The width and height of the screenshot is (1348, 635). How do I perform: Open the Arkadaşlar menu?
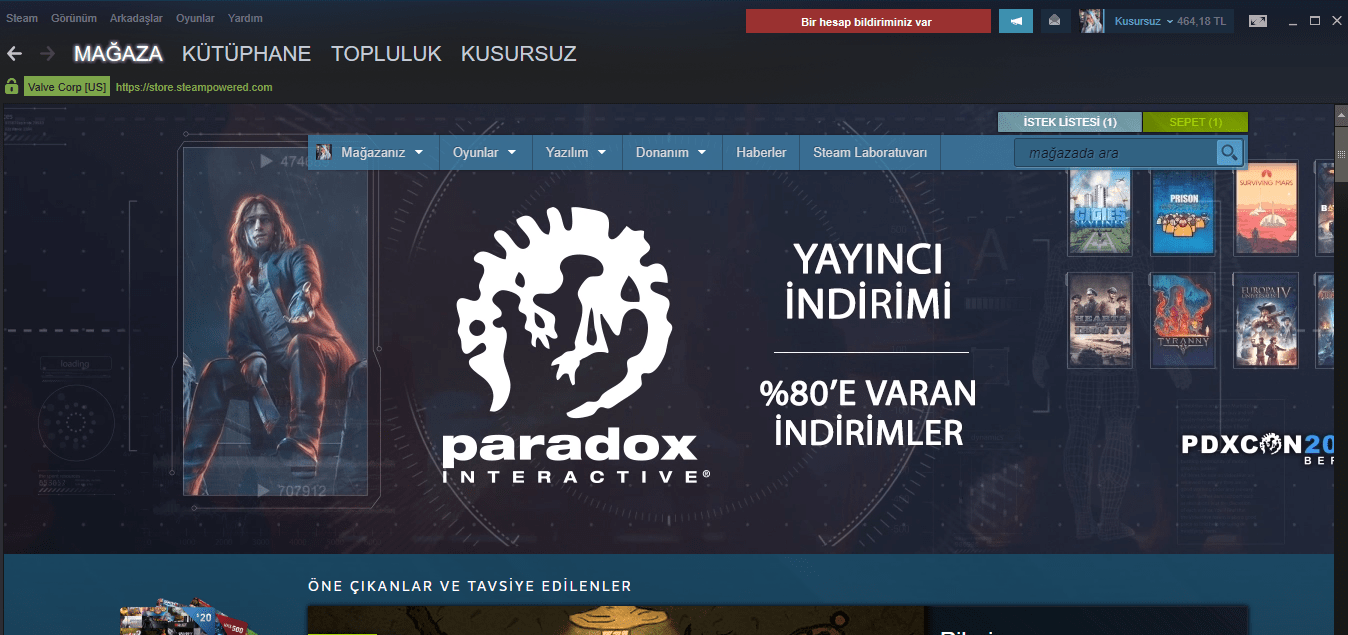[136, 19]
